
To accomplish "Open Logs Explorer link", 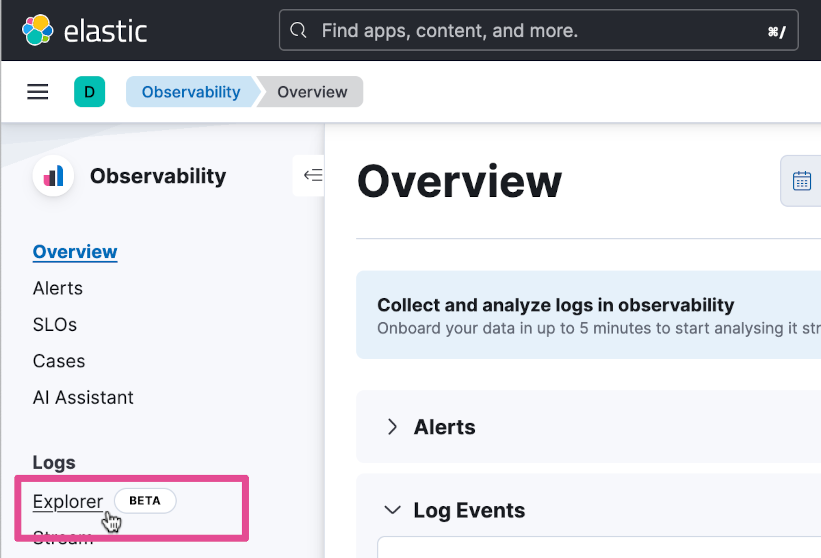I will (x=67, y=501).
